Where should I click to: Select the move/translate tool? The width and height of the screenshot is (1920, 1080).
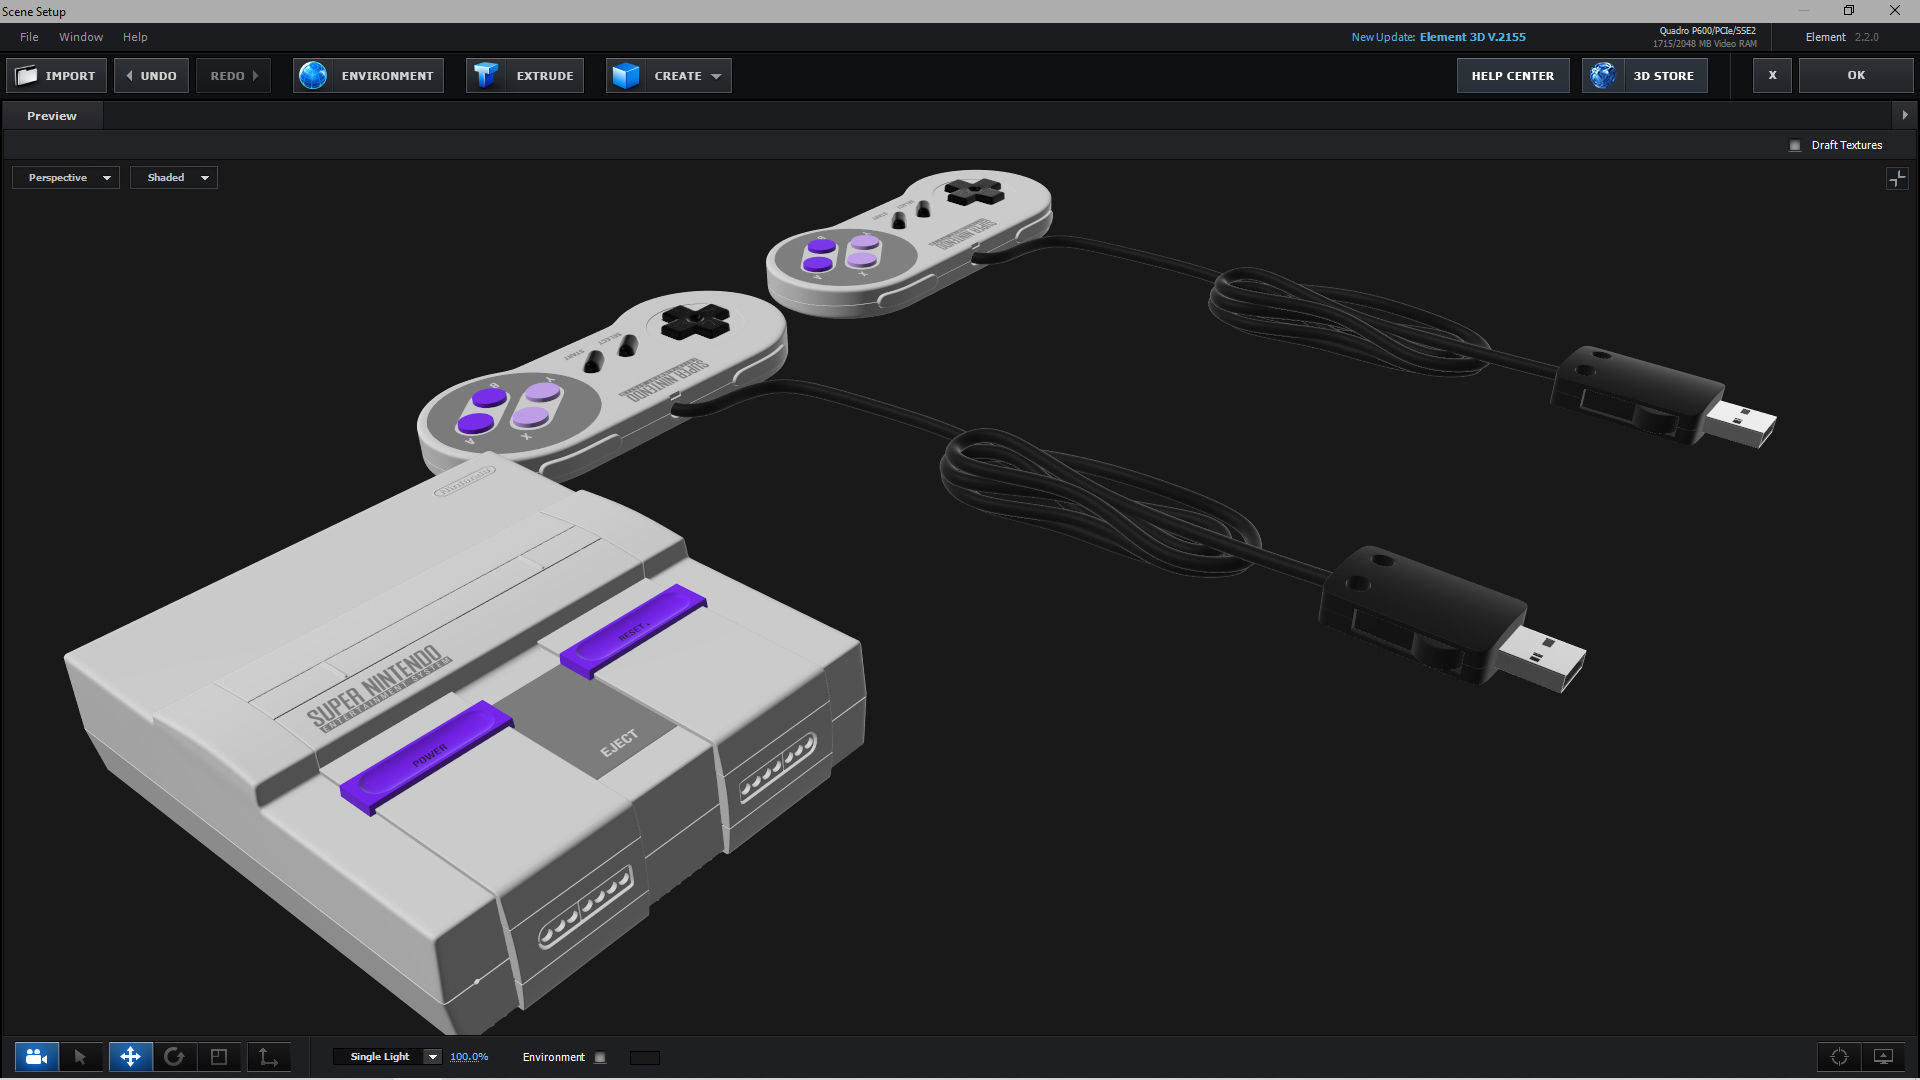[x=130, y=1057]
